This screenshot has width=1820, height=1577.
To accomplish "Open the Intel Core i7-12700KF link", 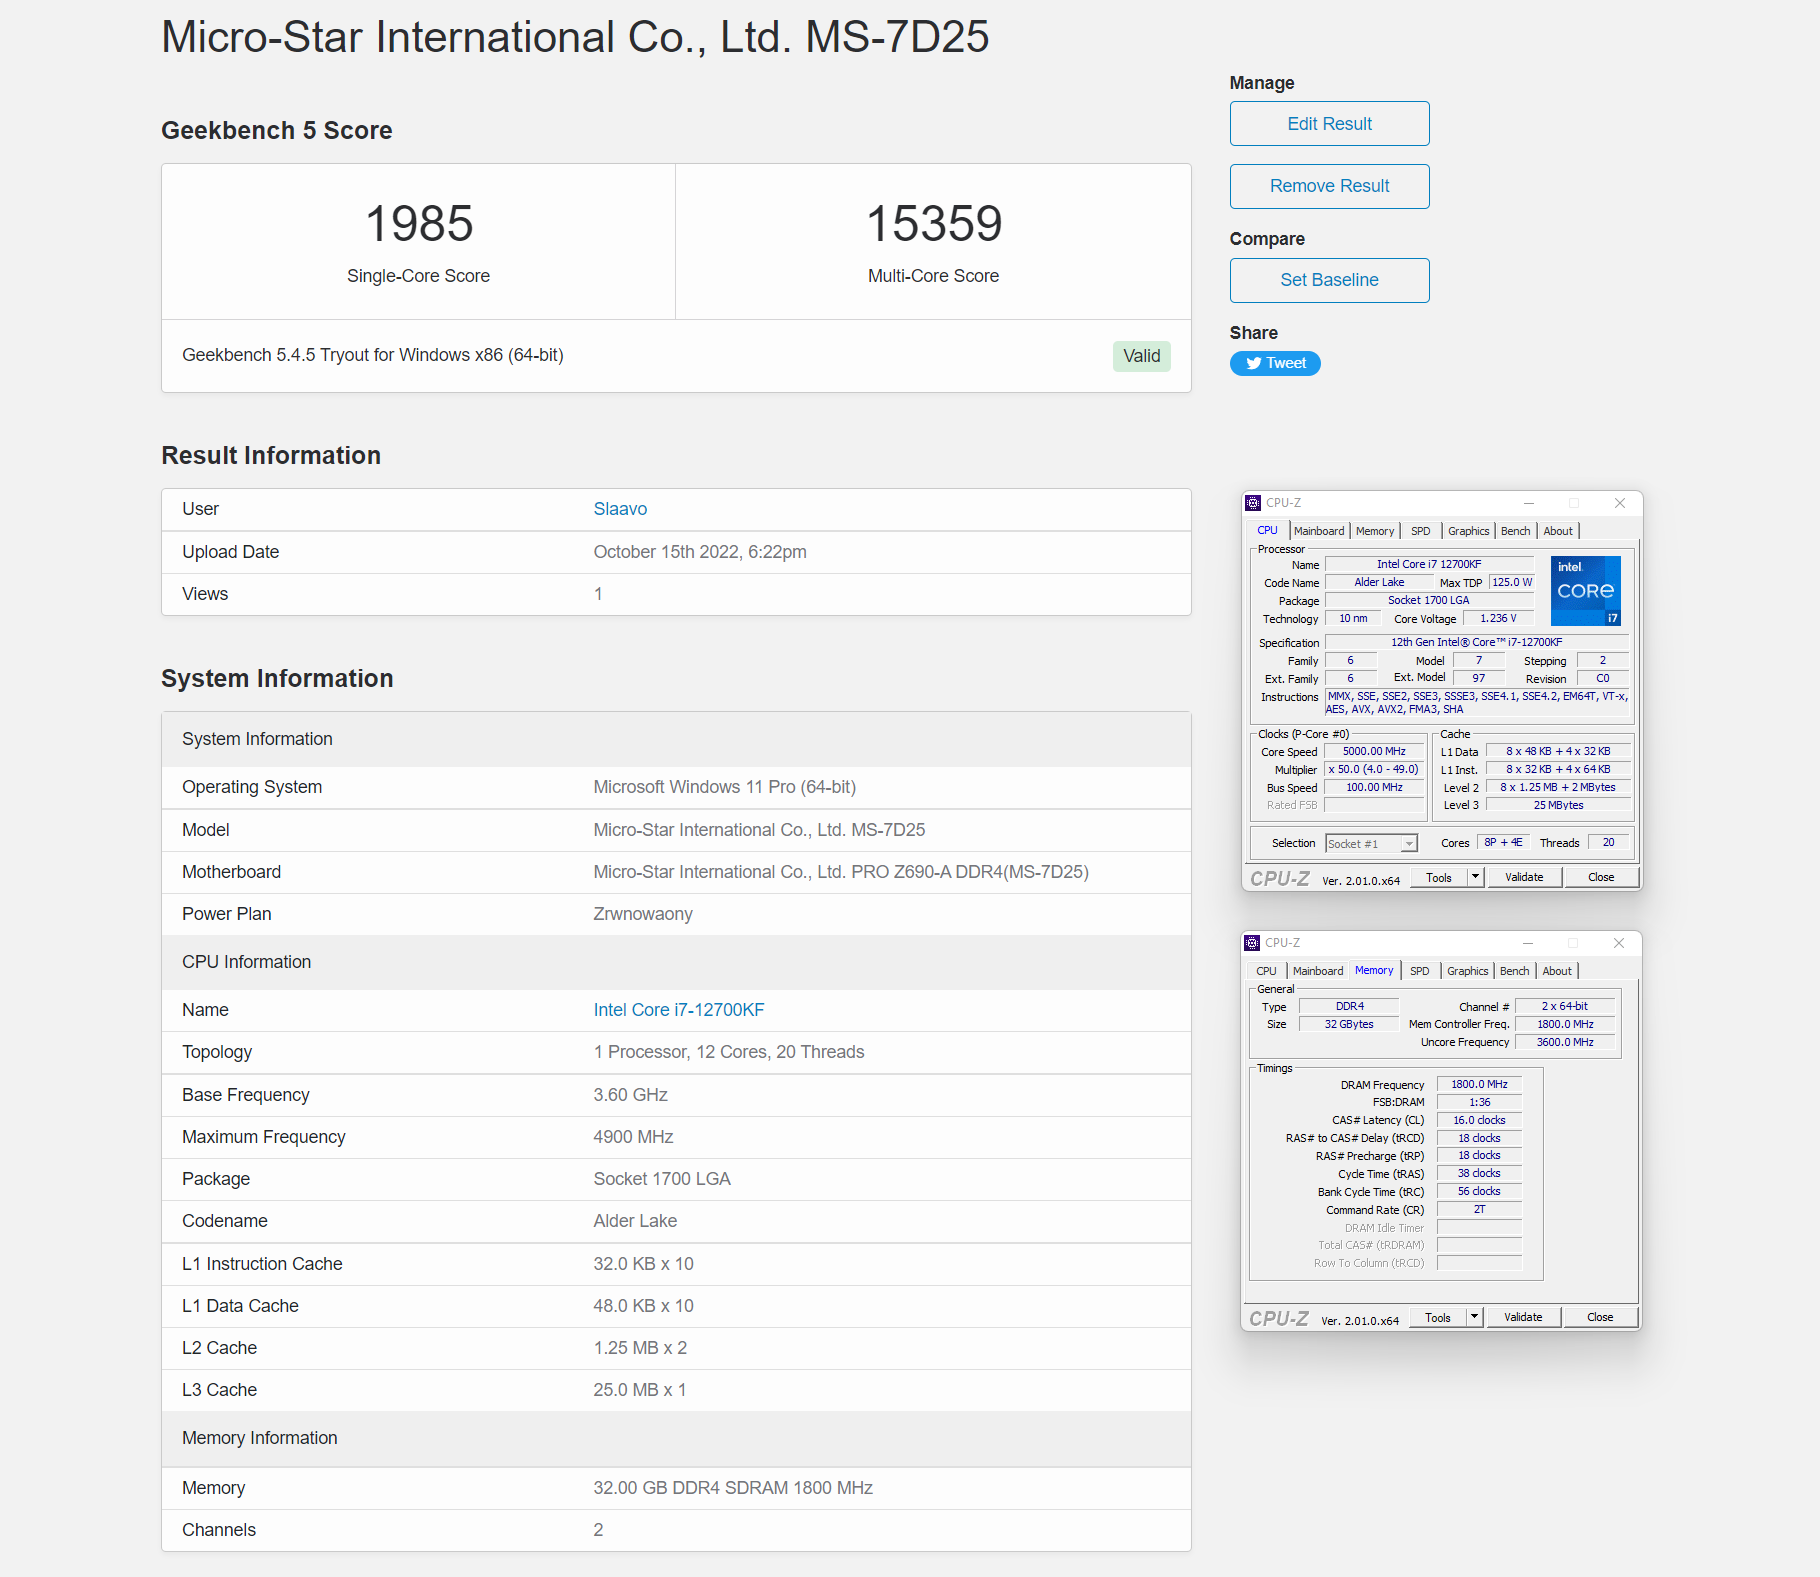I will click(679, 1010).
